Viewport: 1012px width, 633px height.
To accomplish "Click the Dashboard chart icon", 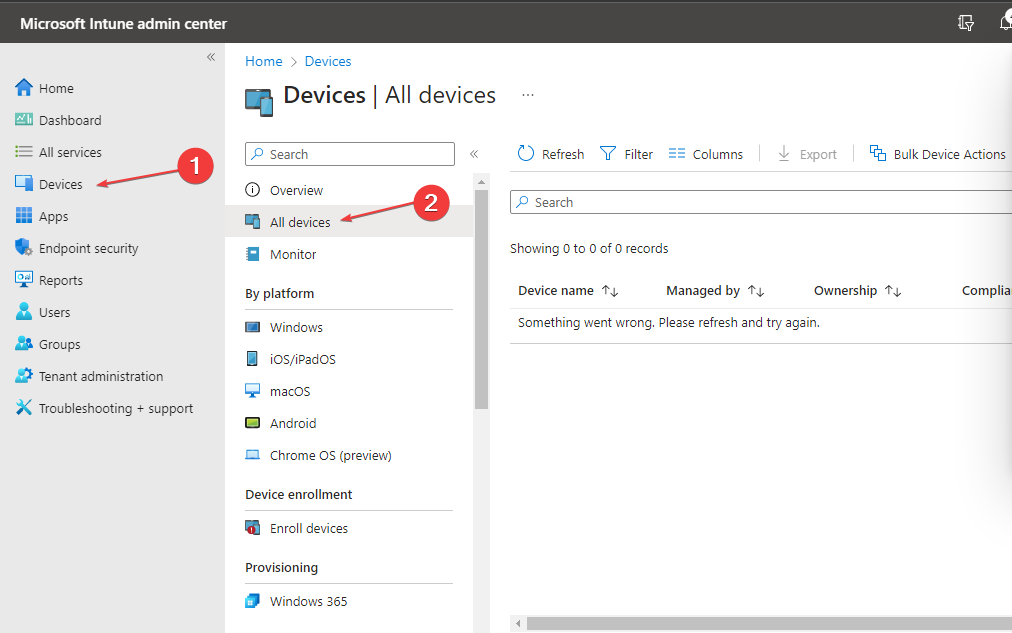I will pos(24,119).
